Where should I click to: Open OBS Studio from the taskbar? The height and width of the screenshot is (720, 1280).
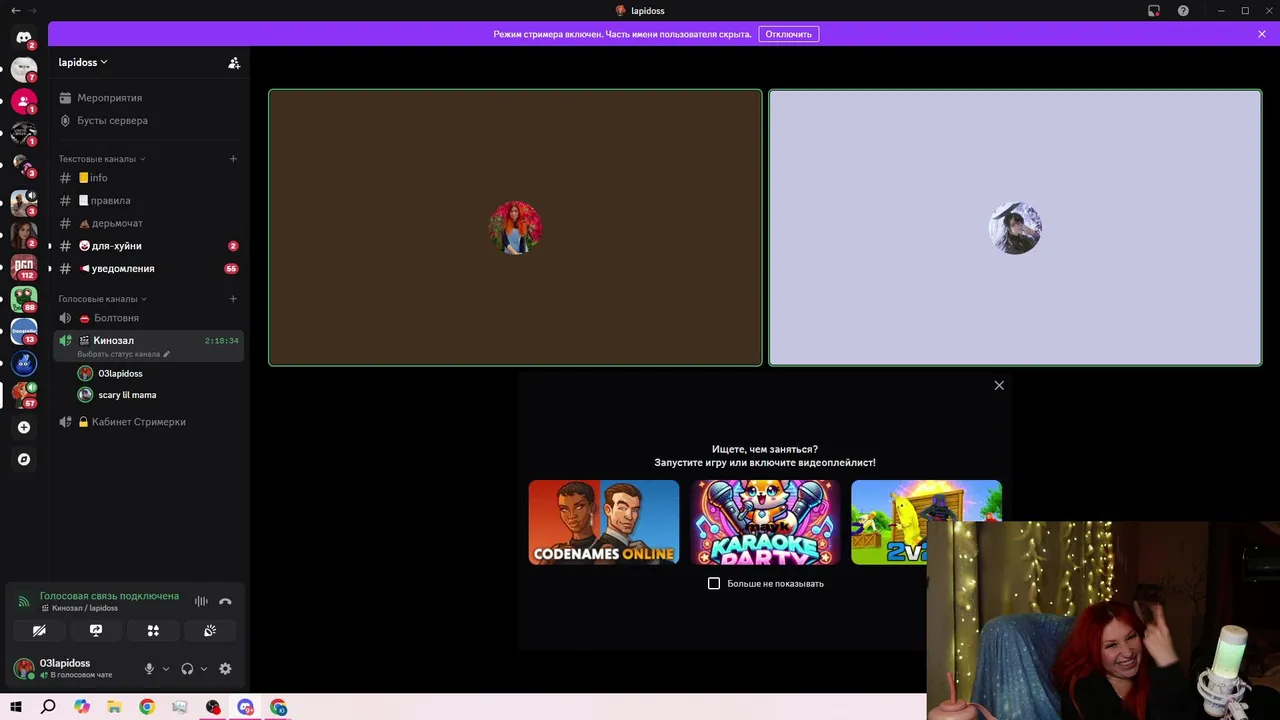[212, 707]
